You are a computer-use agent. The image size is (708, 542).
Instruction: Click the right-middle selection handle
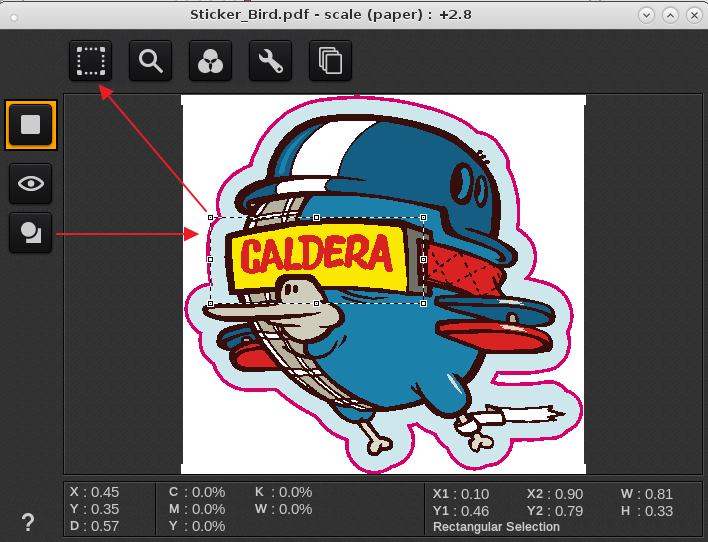[x=424, y=260]
